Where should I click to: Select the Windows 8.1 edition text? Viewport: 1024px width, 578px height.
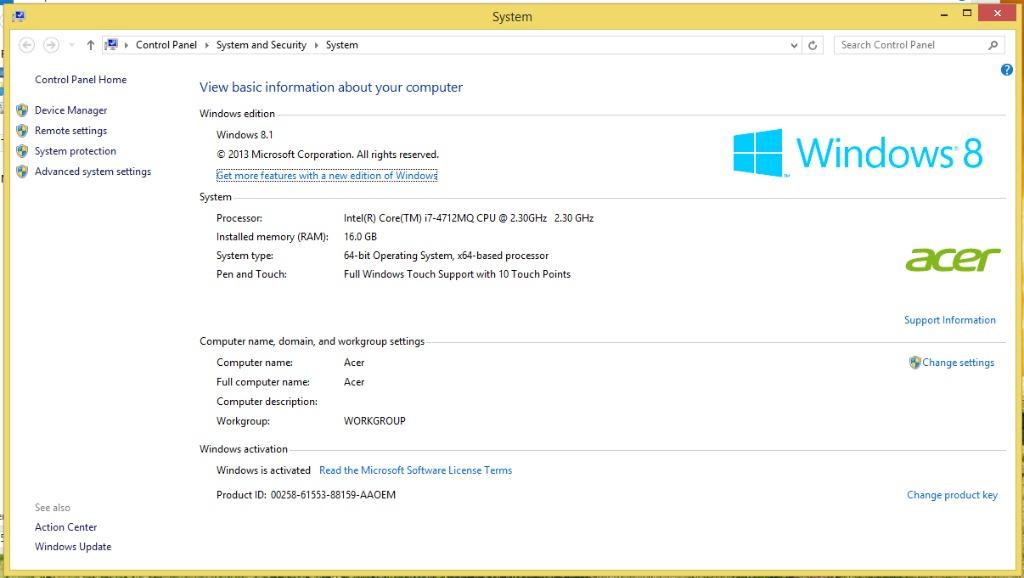click(x=245, y=135)
